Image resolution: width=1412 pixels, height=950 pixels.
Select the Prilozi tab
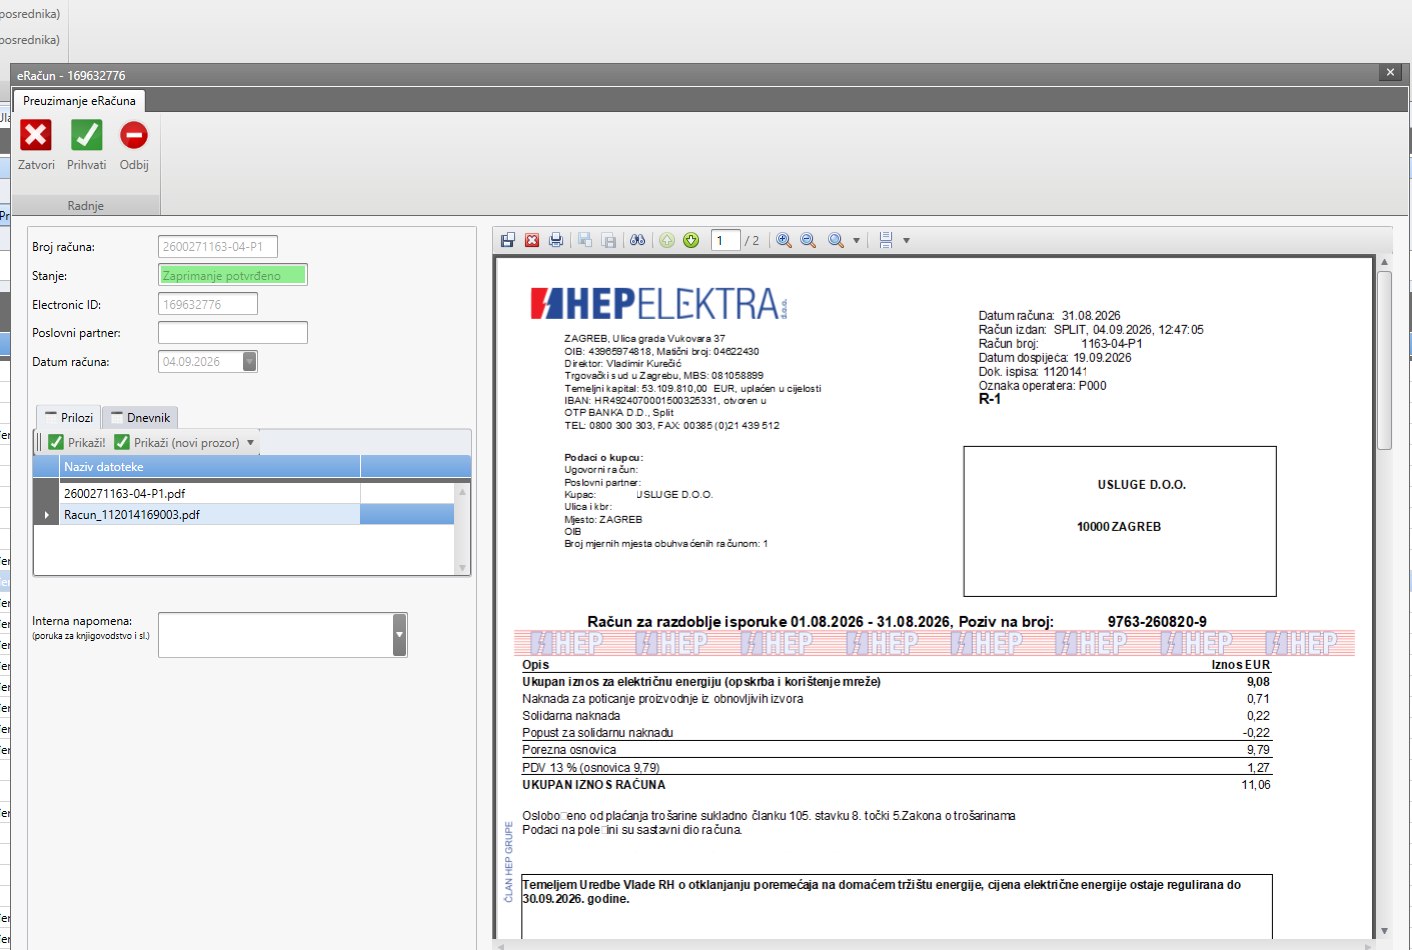(x=68, y=417)
